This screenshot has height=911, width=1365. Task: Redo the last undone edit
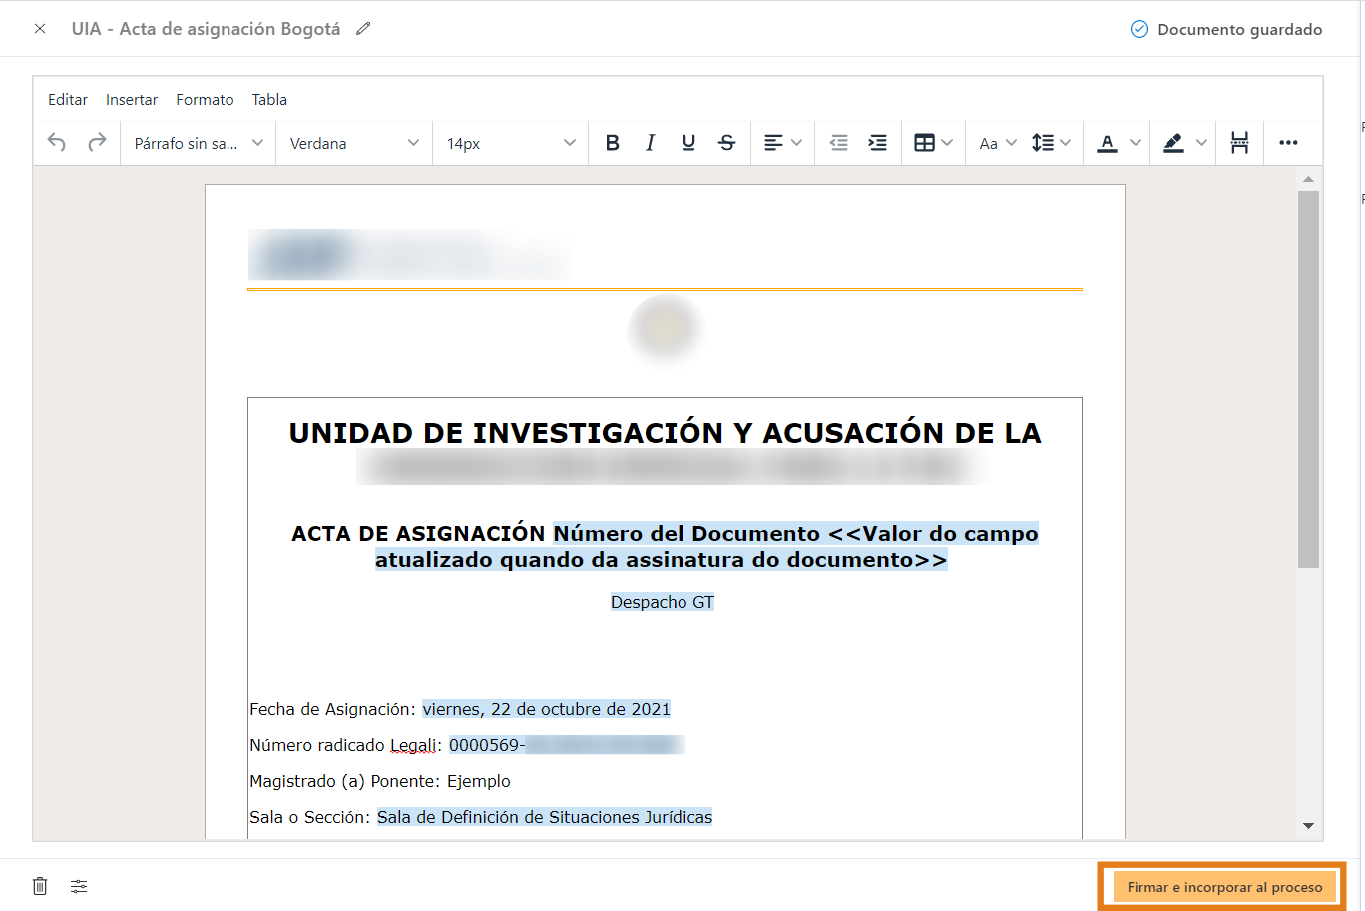tap(96, 142)
